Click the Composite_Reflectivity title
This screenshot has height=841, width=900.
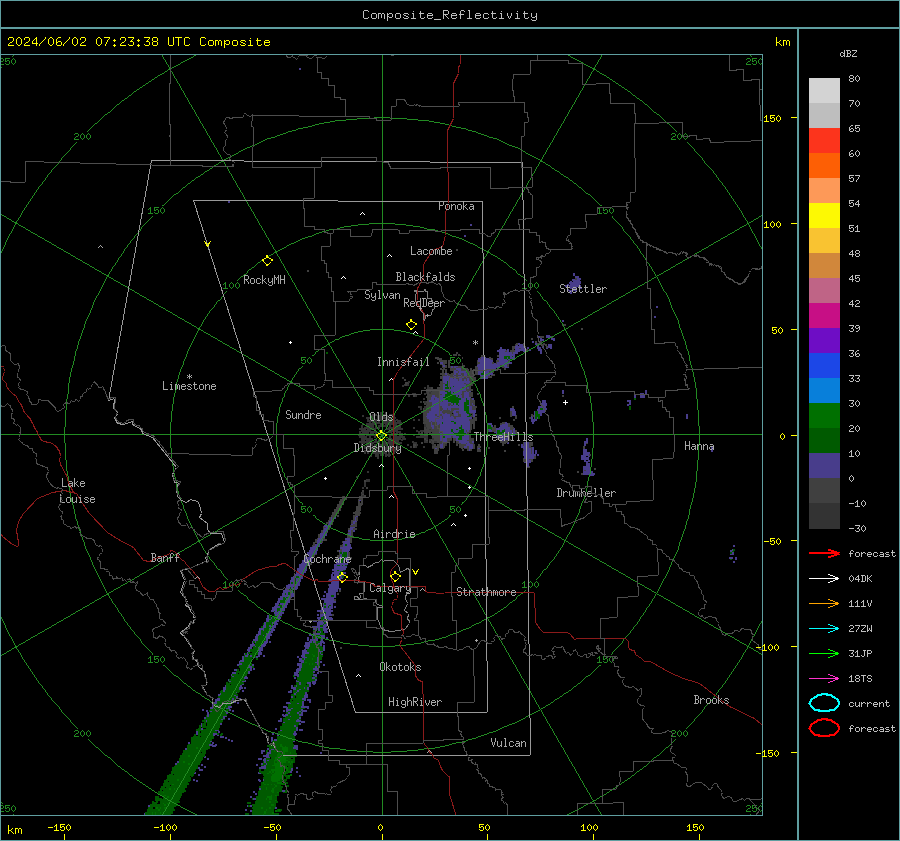449,15
